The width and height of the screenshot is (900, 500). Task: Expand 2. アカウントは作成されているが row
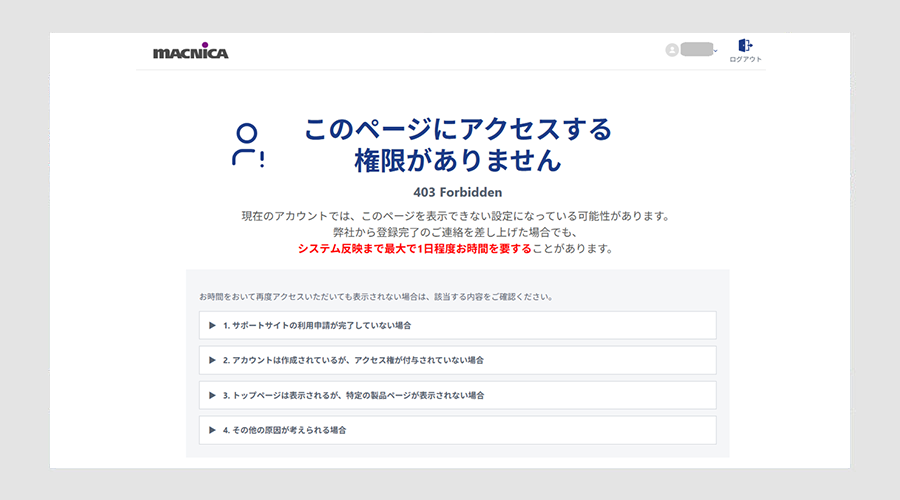tap(457, 361)
